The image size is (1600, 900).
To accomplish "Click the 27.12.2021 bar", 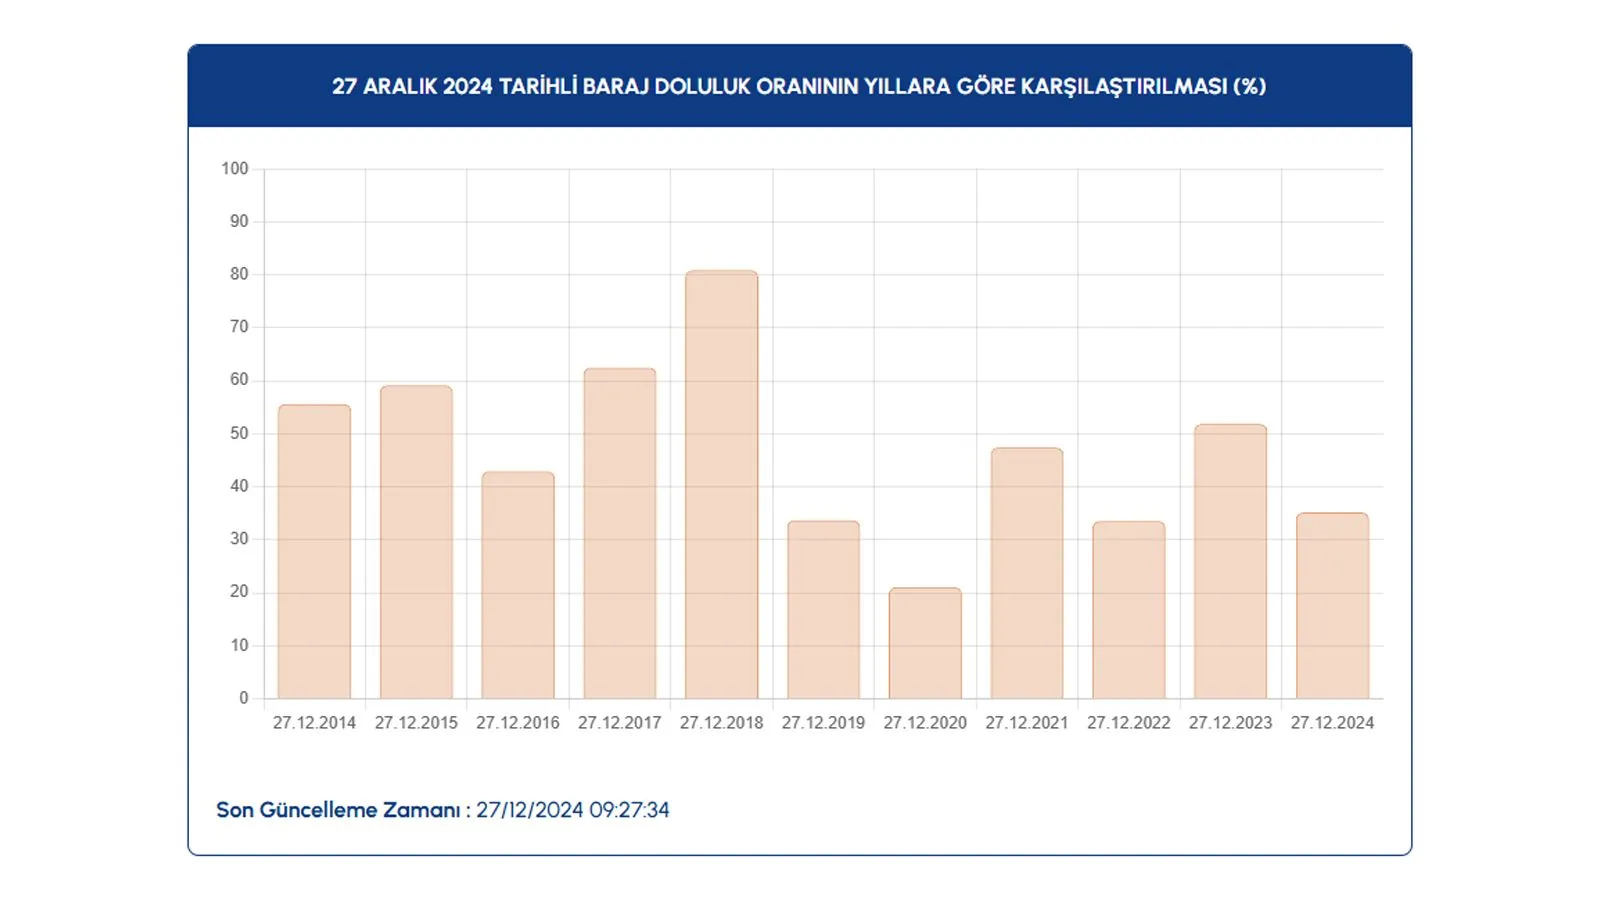I will [1027, 573].
